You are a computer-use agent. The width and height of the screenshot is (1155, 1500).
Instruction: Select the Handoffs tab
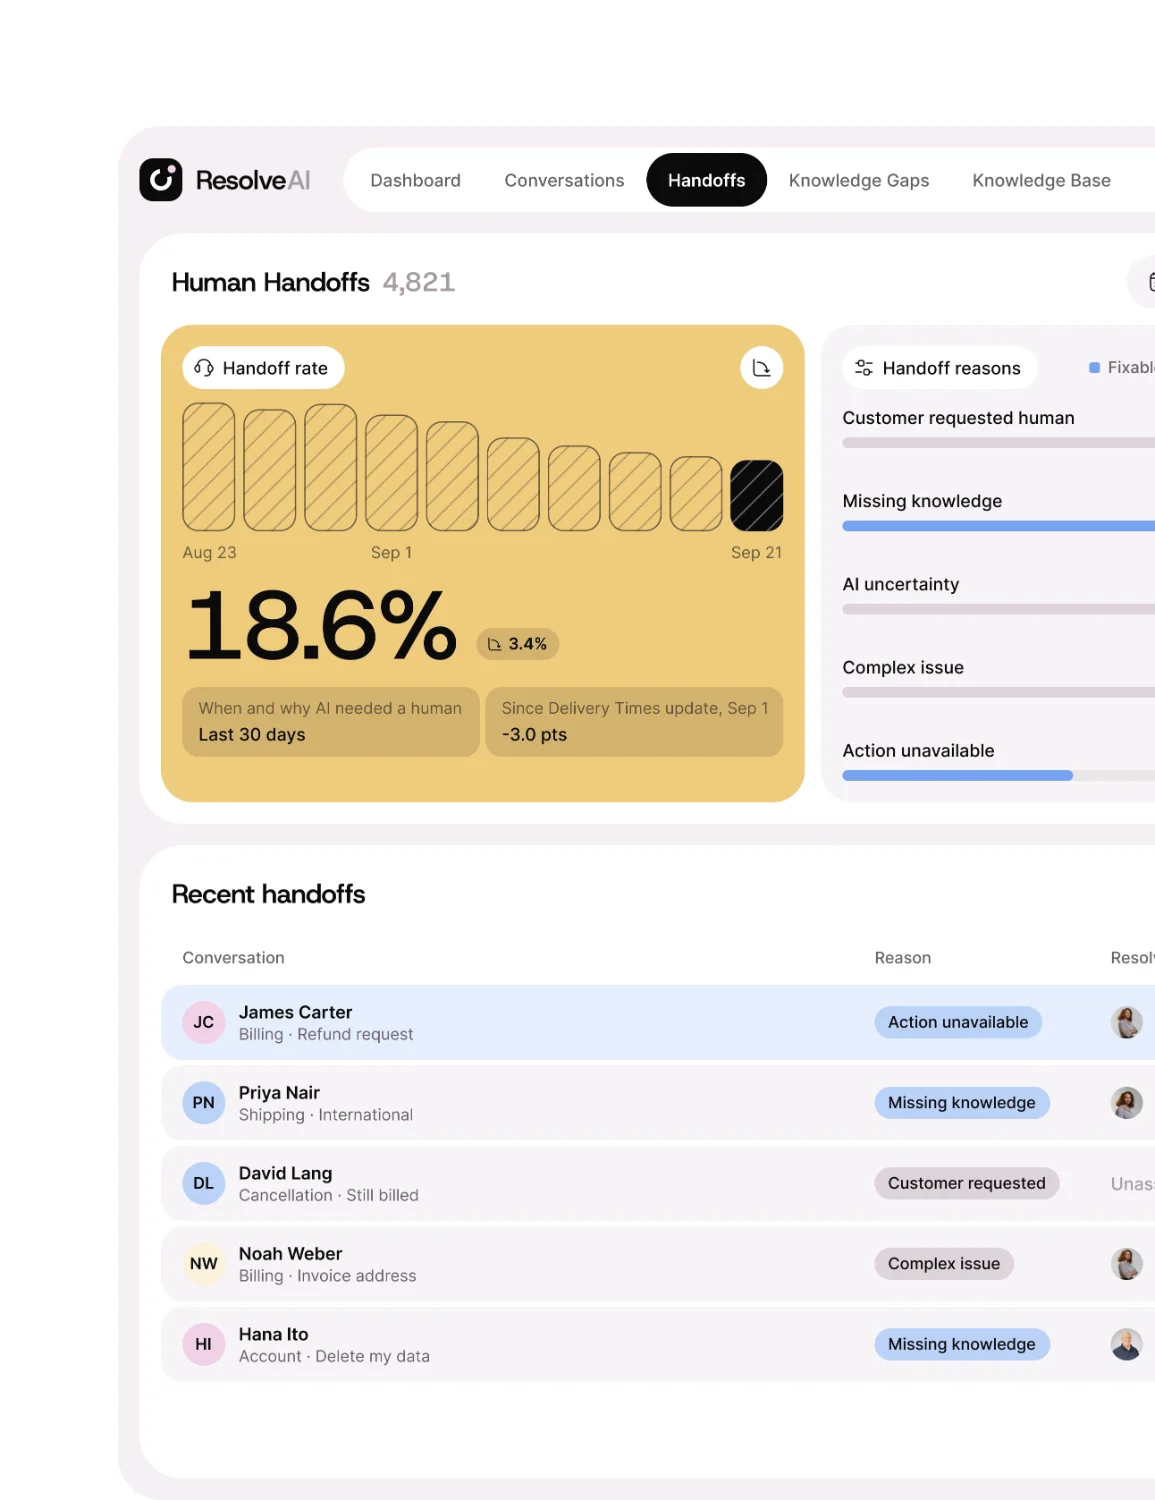tap(706, 180)
